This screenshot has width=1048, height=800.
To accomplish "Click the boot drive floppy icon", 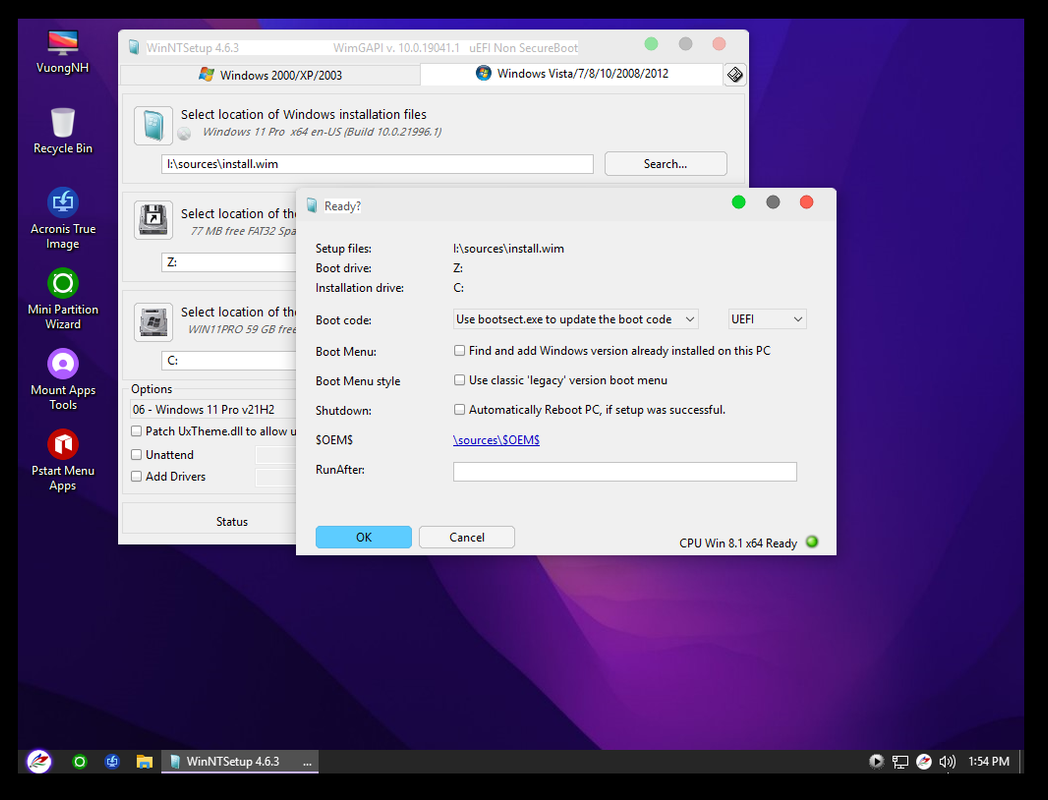I will coord(153,220).
